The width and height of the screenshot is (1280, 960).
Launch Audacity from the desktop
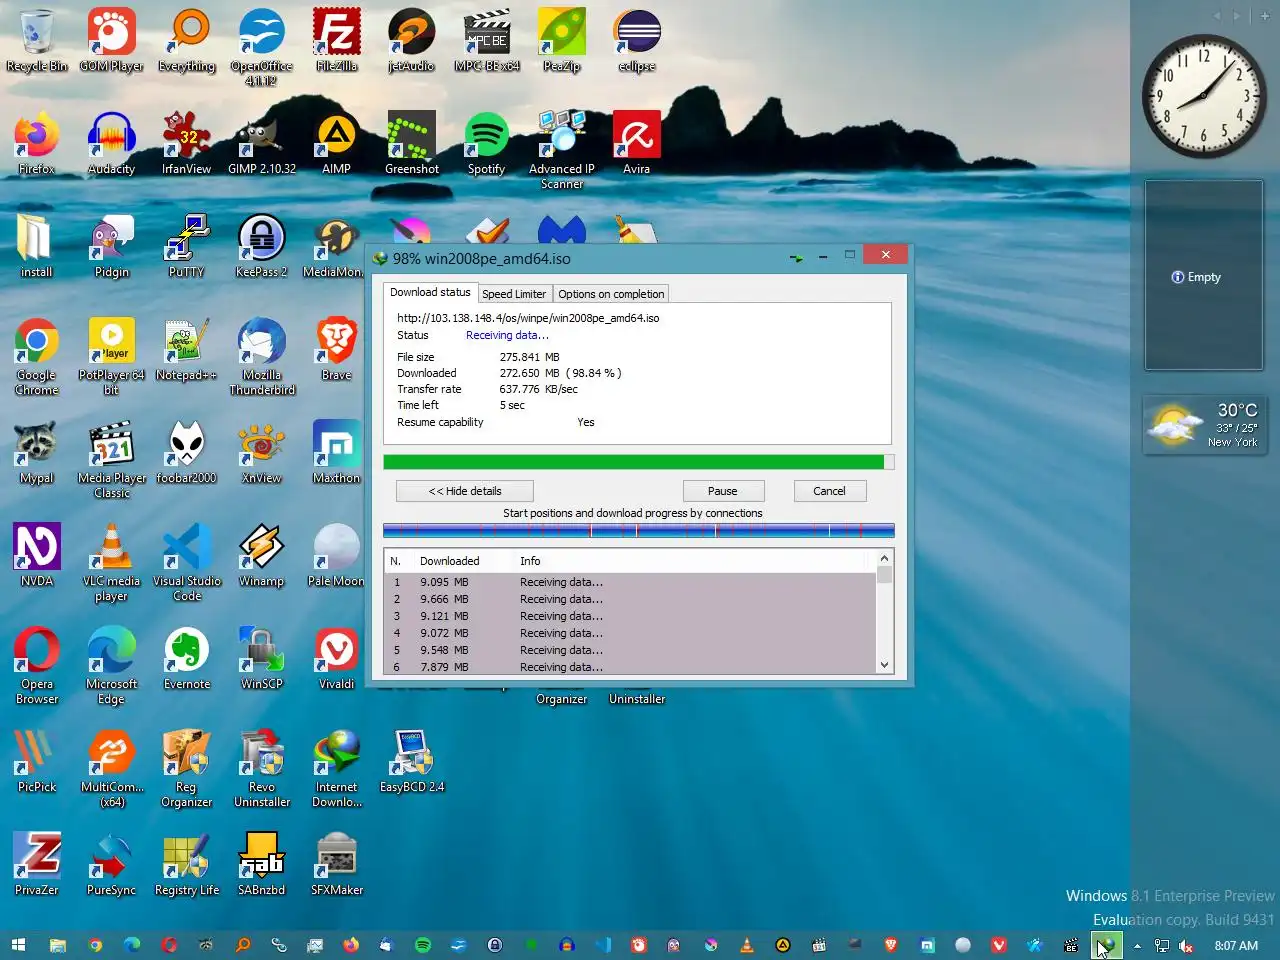(x=111, y=143)
